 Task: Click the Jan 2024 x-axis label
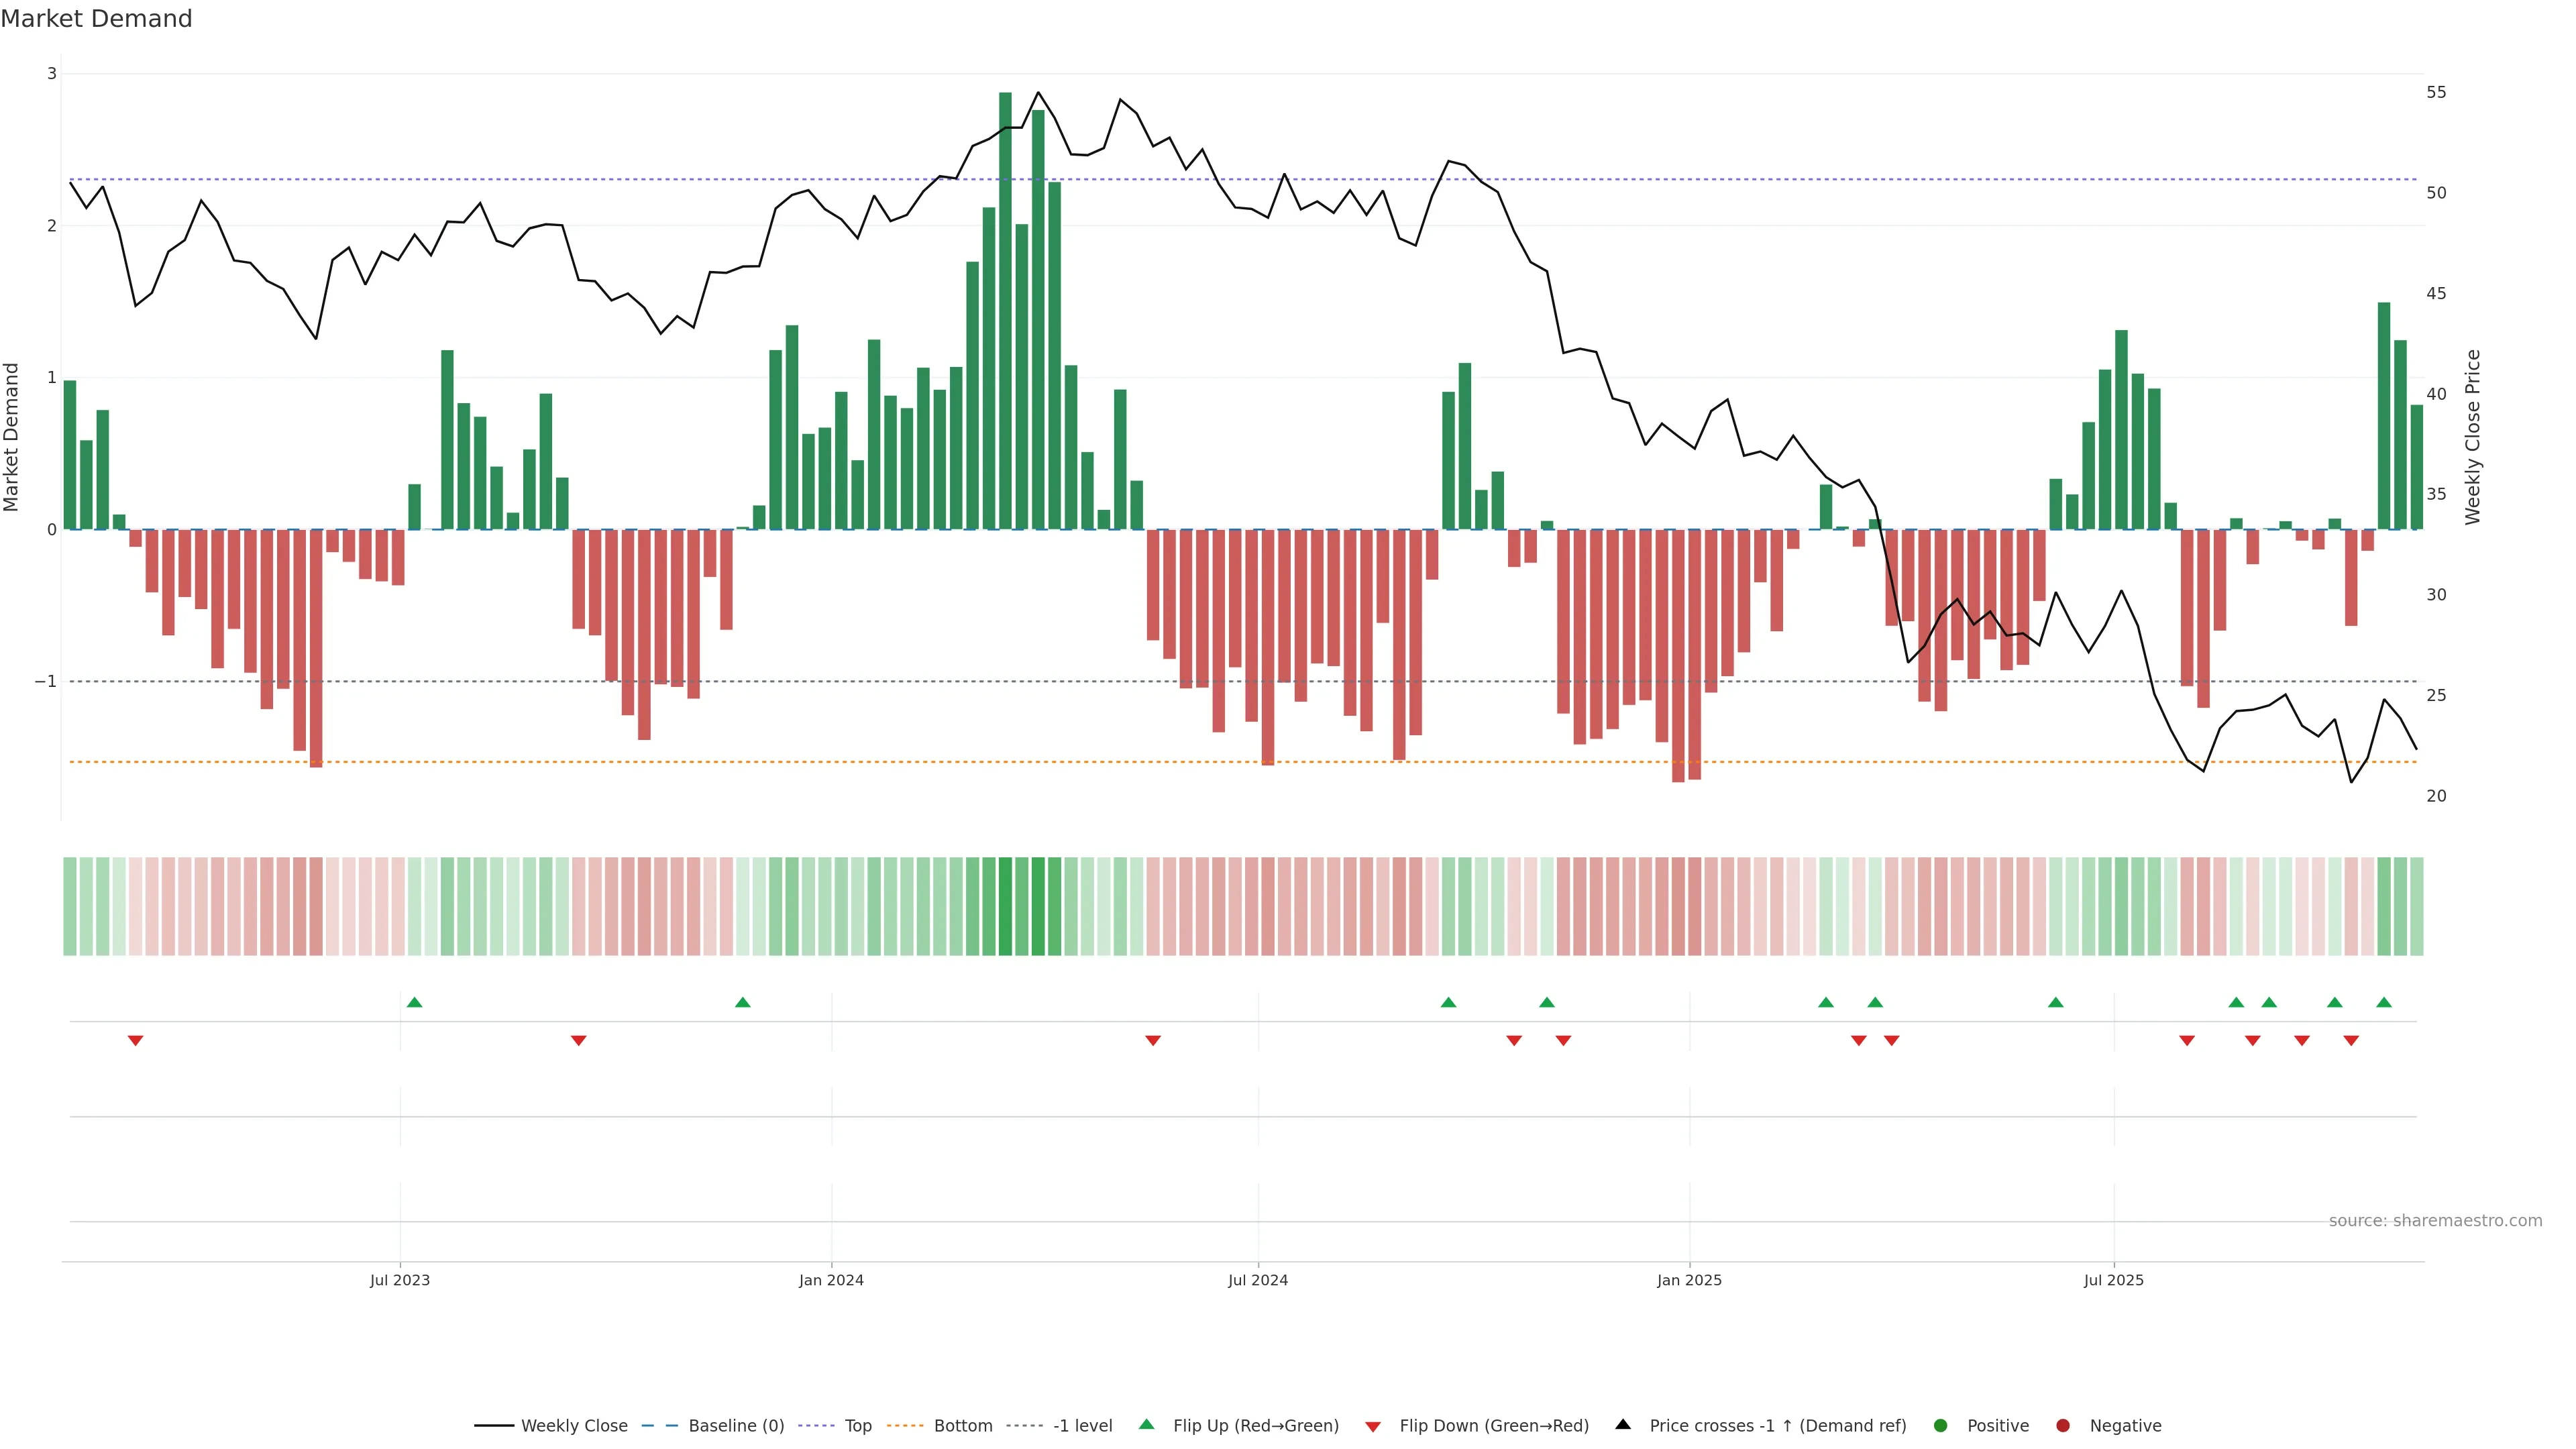coord(831,1280)
